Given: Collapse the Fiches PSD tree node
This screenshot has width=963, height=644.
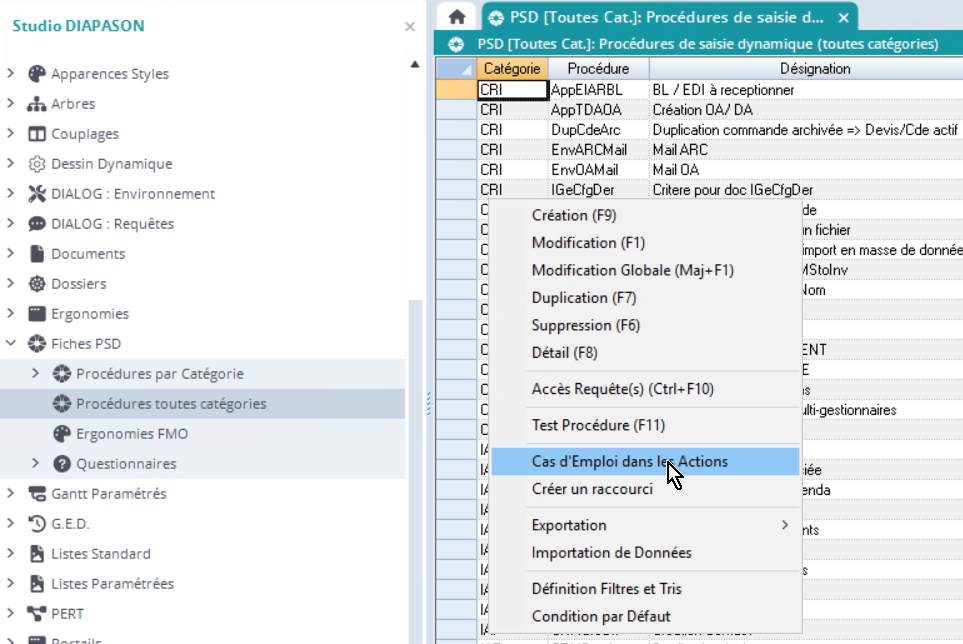Looking at the screenshot, I should coord(11,344).
